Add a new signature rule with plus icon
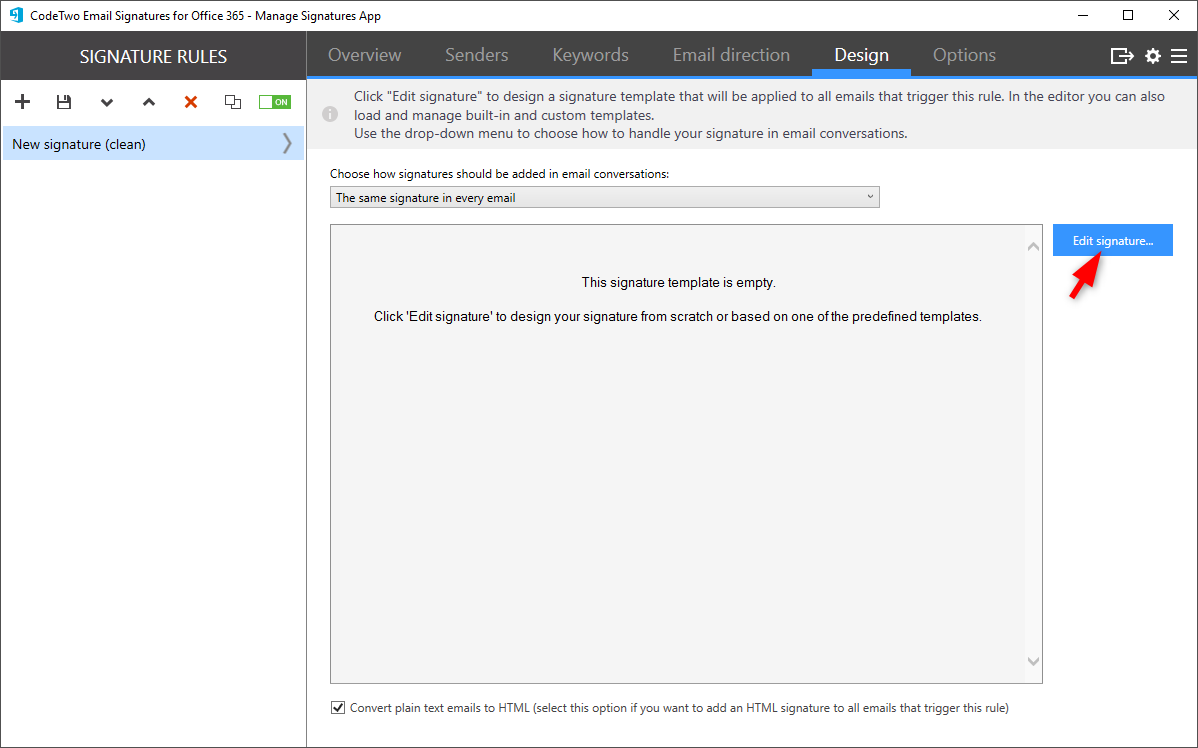The height and width of the screenshot is (748, 1198). click(22, 102)
